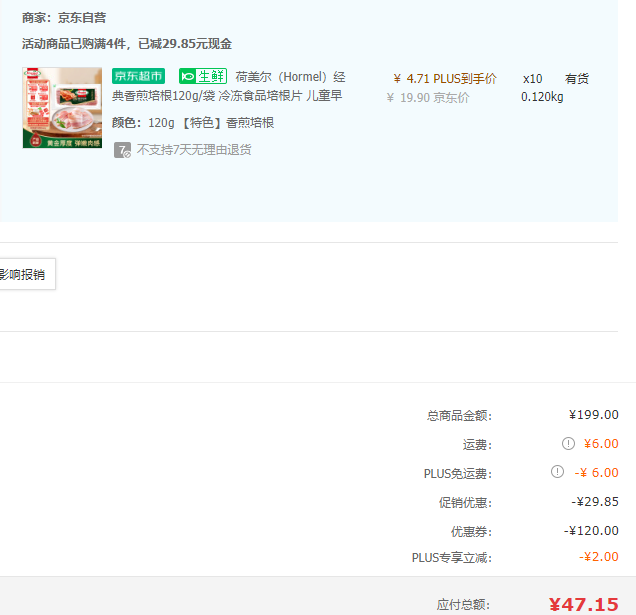Click the 促销优惠 label
The image size is (636, 615).
click(x=465, y=503)
